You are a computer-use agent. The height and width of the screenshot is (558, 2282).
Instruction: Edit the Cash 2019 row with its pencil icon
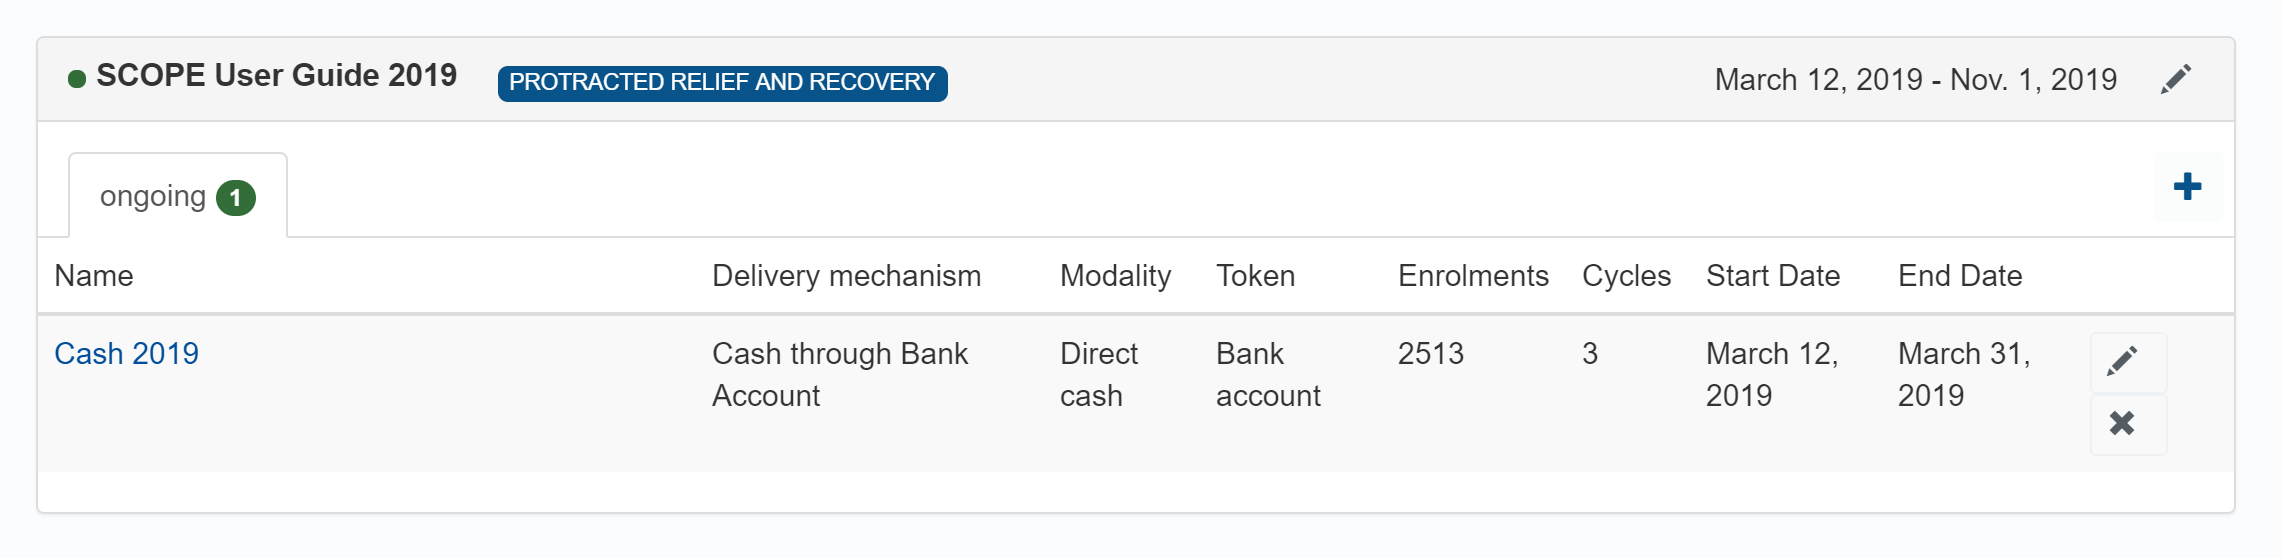(2122, 362)
